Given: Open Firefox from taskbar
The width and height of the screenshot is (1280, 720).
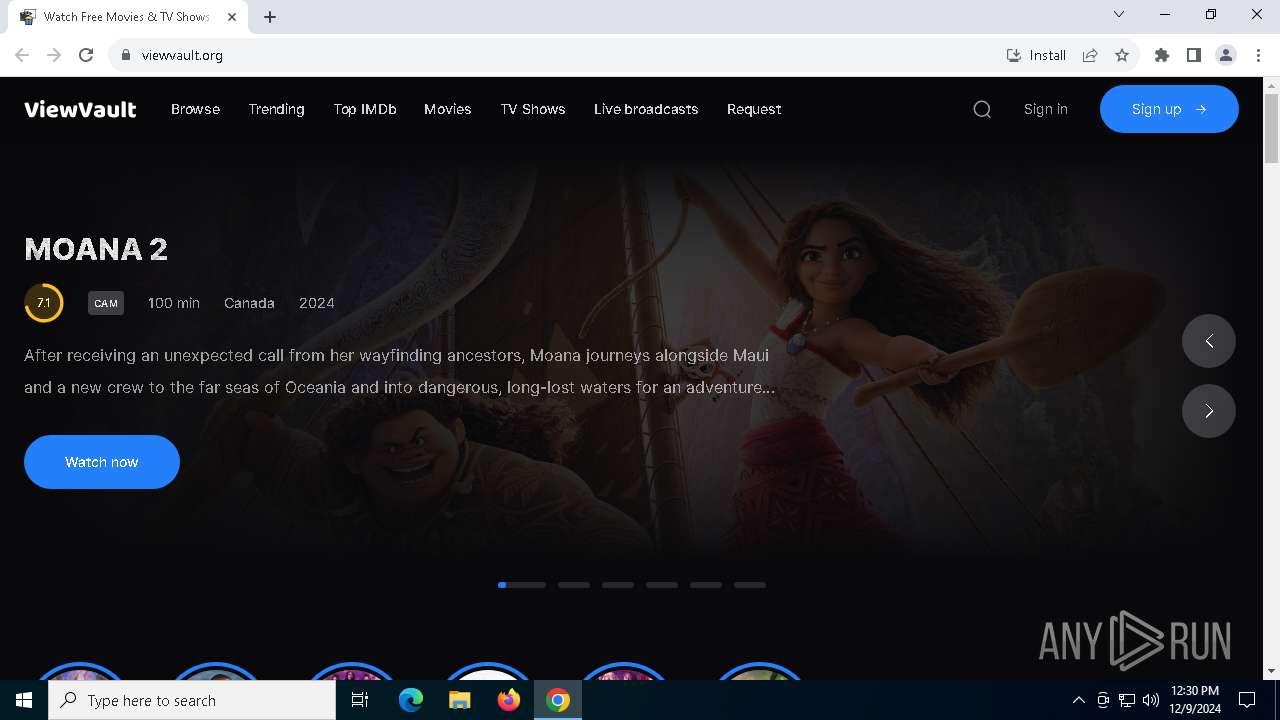Looking at the screenshot, I should [x=509, y=700].
